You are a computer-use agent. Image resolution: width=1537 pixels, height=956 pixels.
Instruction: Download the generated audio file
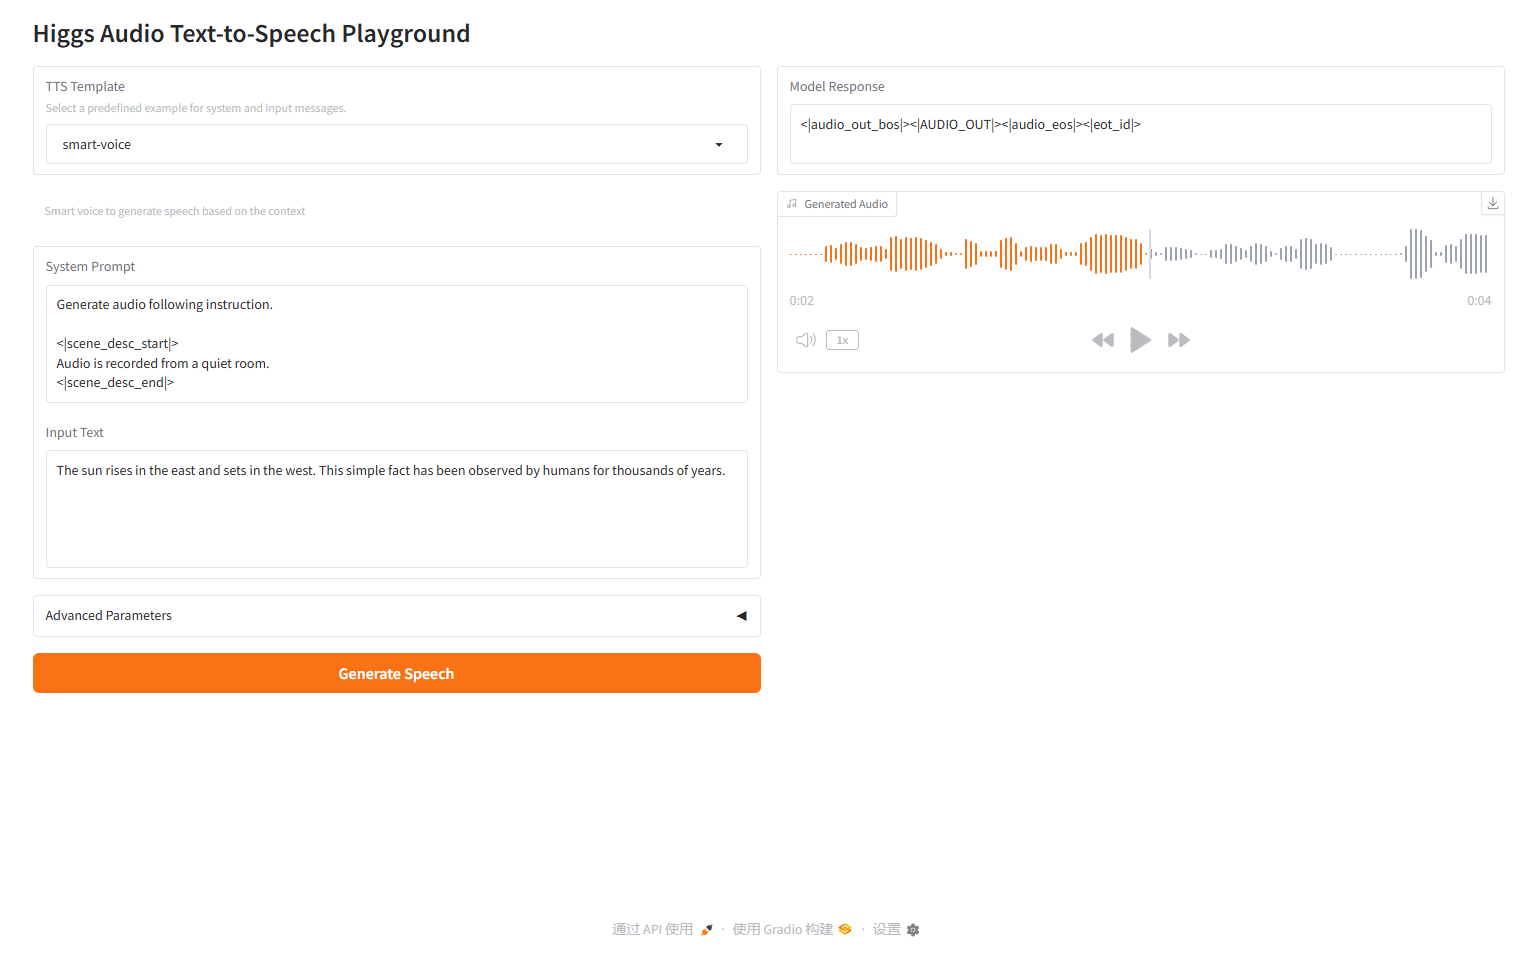coord(1492,203)
